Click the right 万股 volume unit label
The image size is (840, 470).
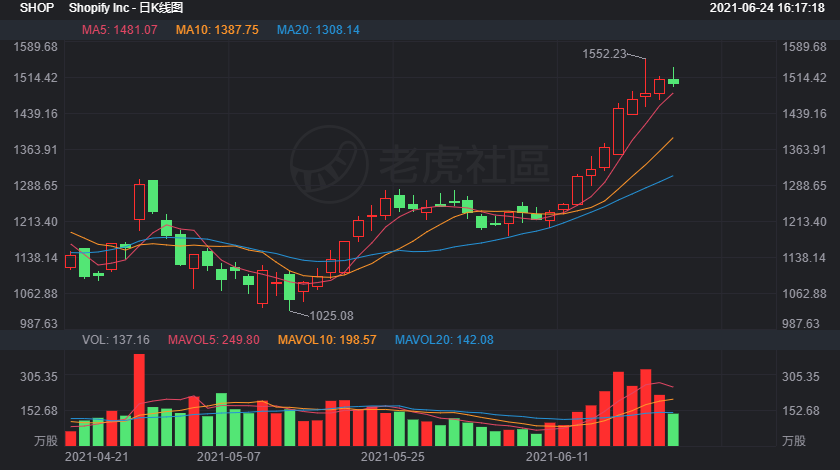coord(794,441)
